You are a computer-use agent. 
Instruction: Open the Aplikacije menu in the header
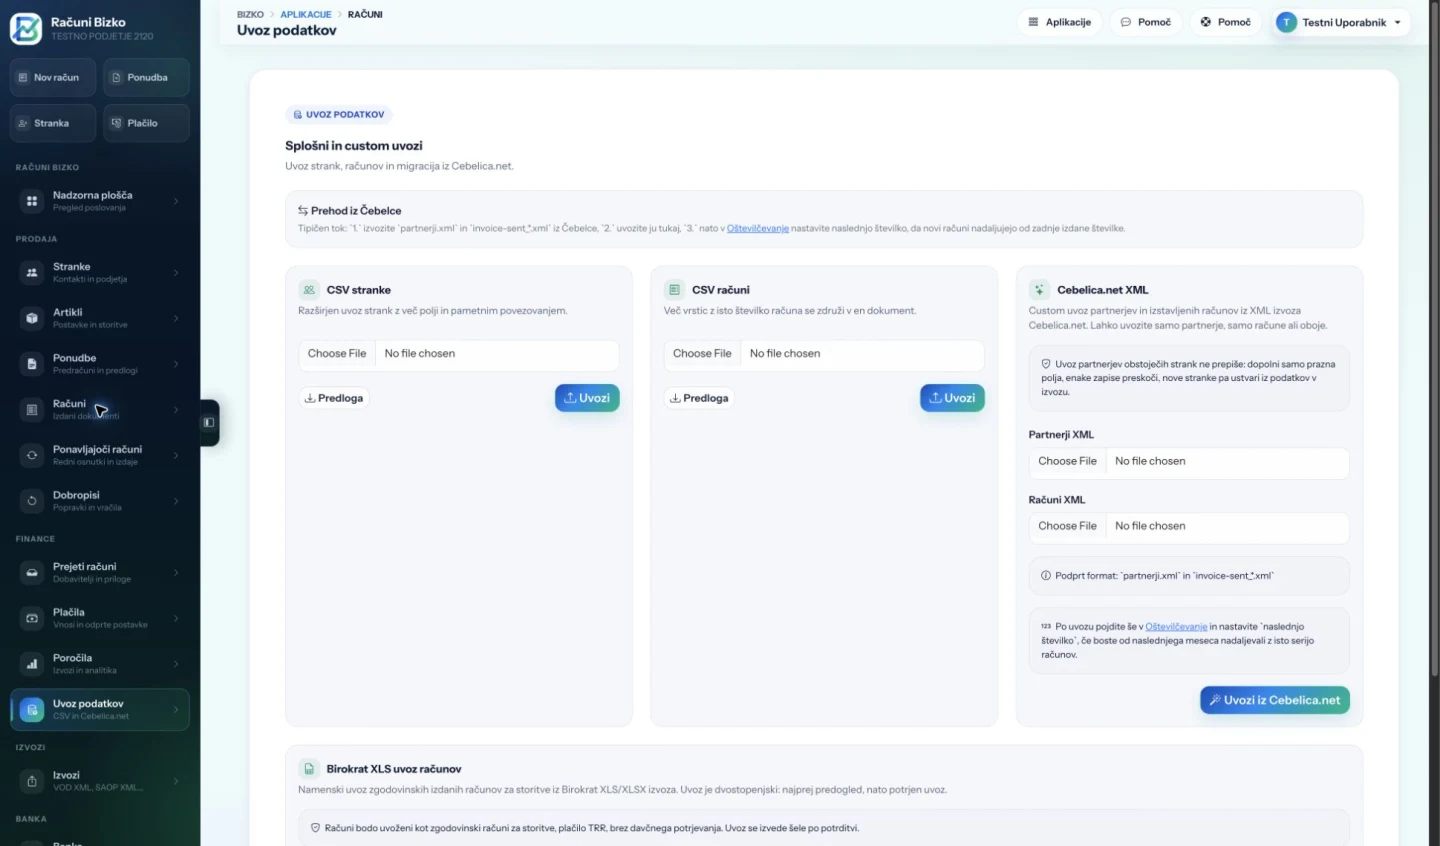pyautogui.click(x=1060, y=22)
